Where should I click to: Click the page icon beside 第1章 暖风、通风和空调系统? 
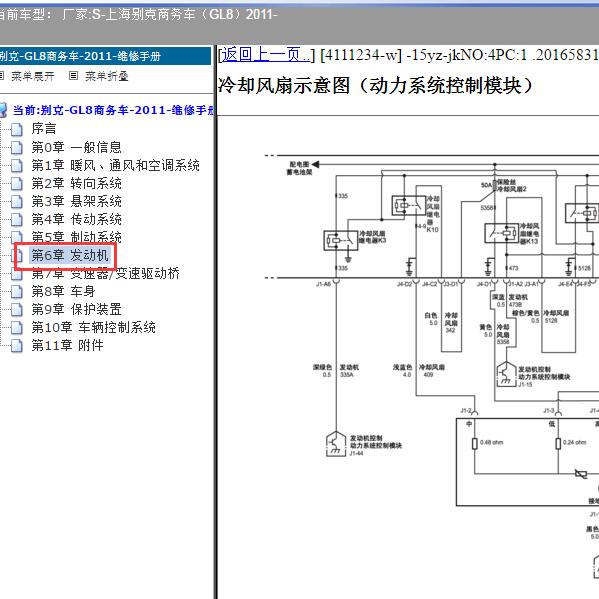pyautogui.click(x=16, y=165)
